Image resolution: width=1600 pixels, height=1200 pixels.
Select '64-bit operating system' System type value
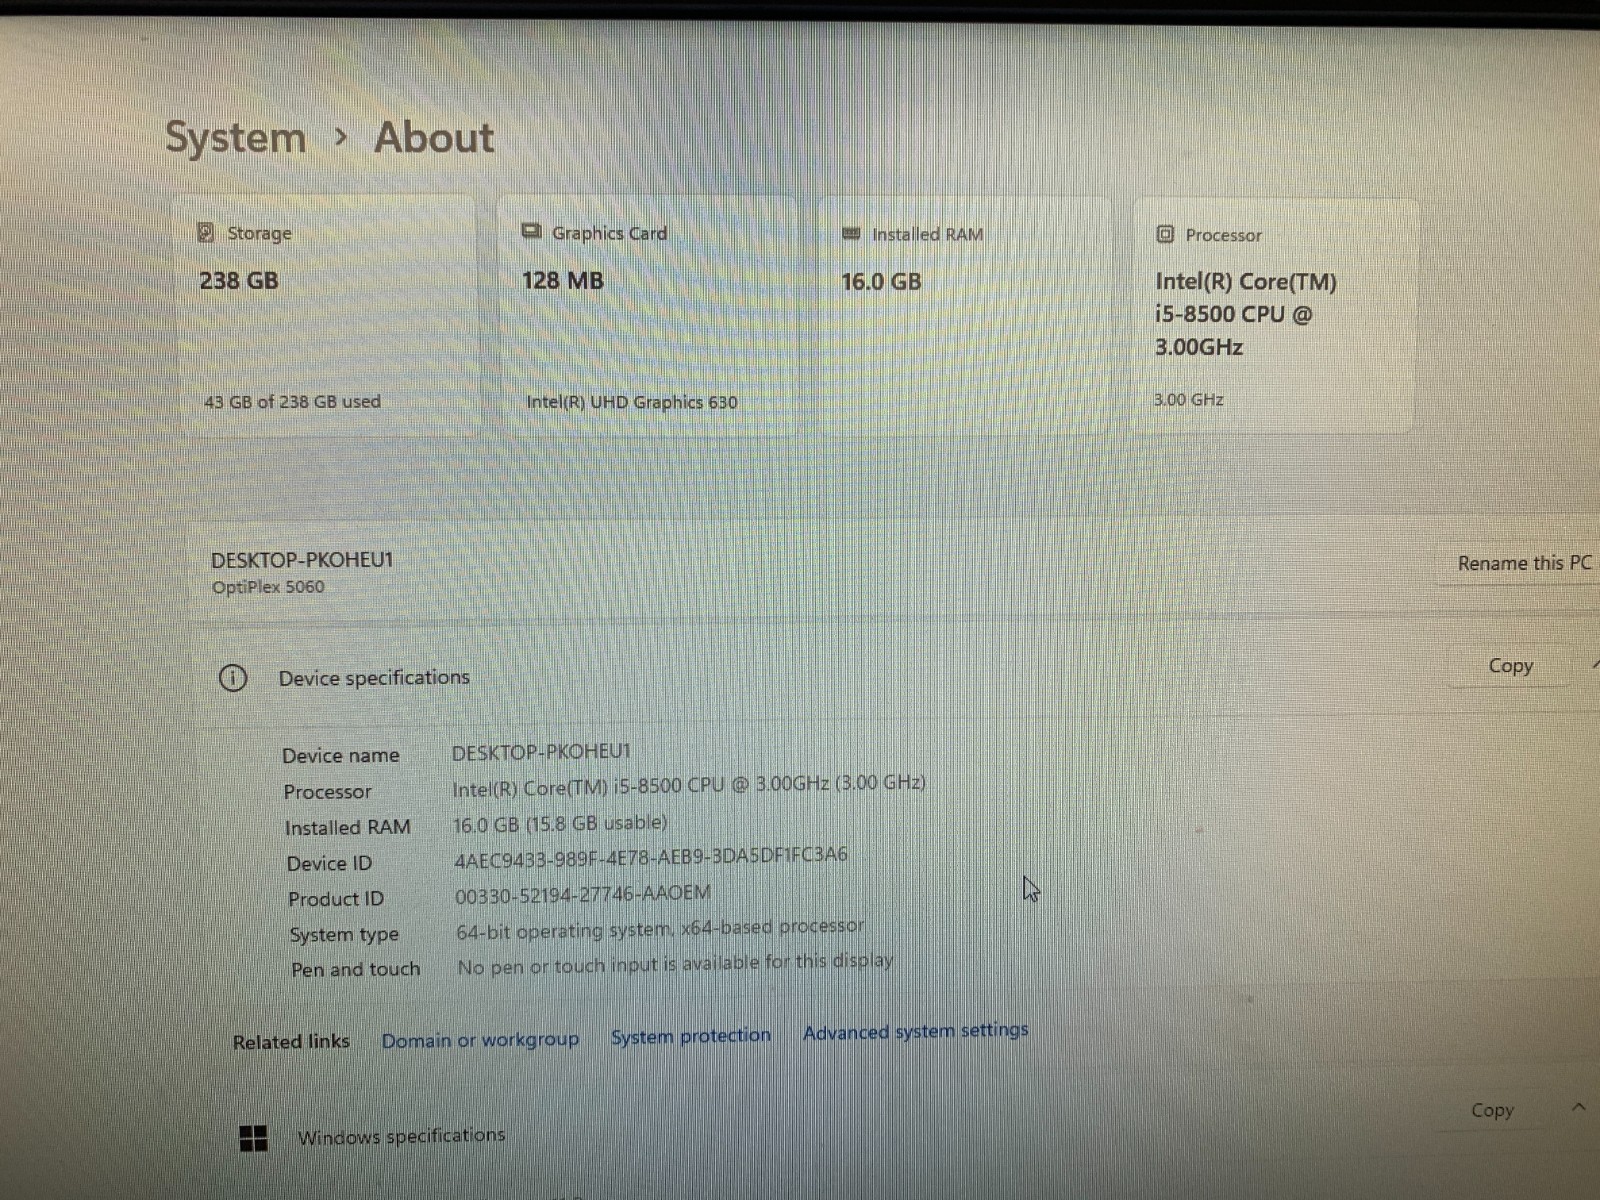[660, 929]
